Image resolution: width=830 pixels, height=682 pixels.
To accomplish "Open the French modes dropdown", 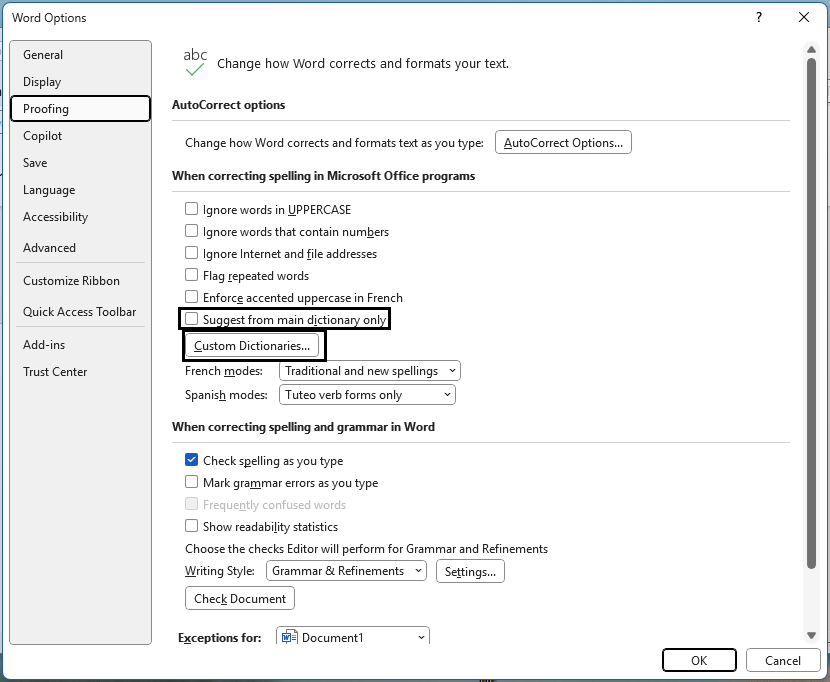I will [x=369, y=371].
